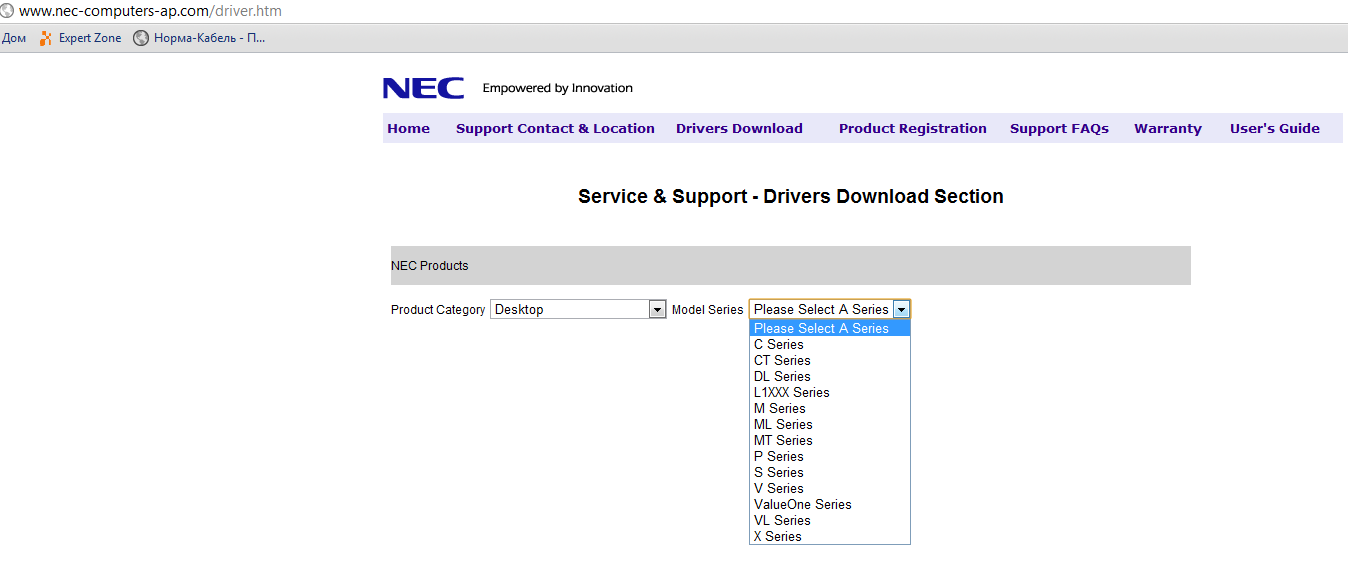Choose VL Series from the list
The height and width of the screenshot is (567, 1348).
tap(830, 520)
